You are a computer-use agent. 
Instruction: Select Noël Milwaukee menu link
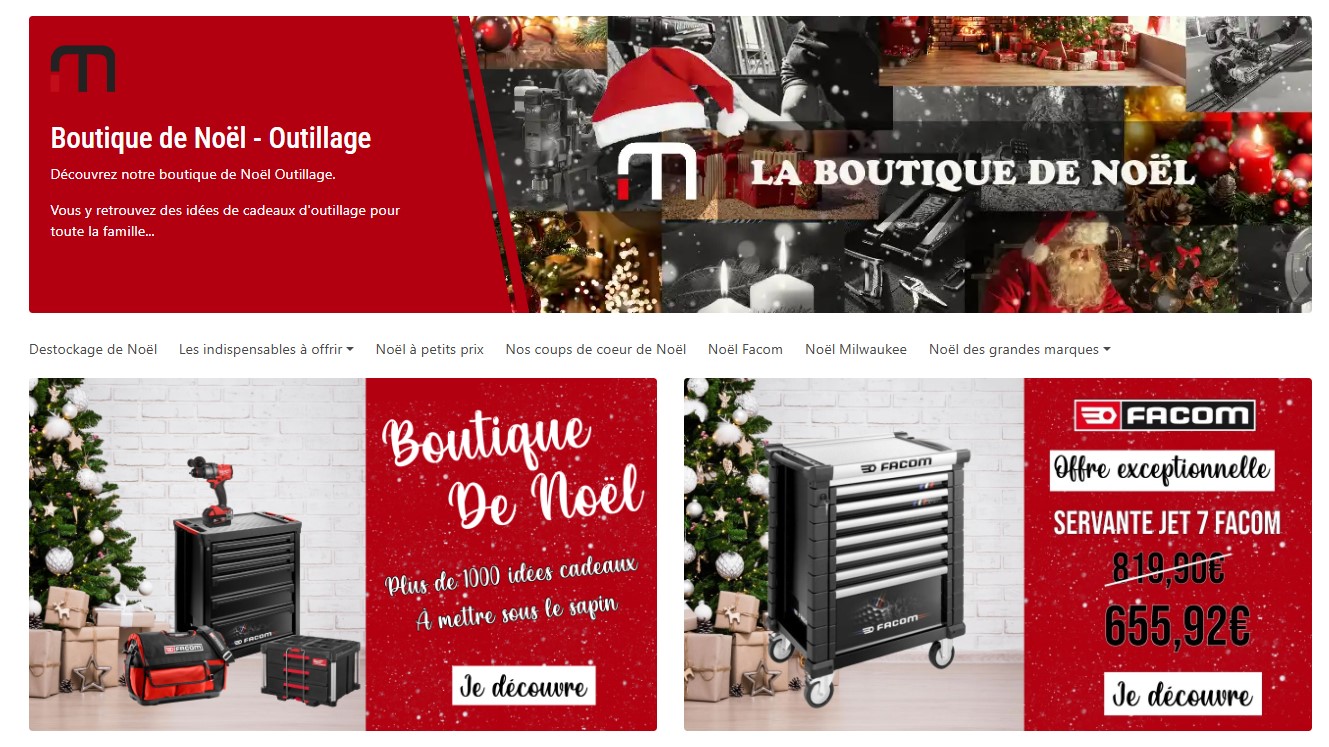tap(856, 349)
